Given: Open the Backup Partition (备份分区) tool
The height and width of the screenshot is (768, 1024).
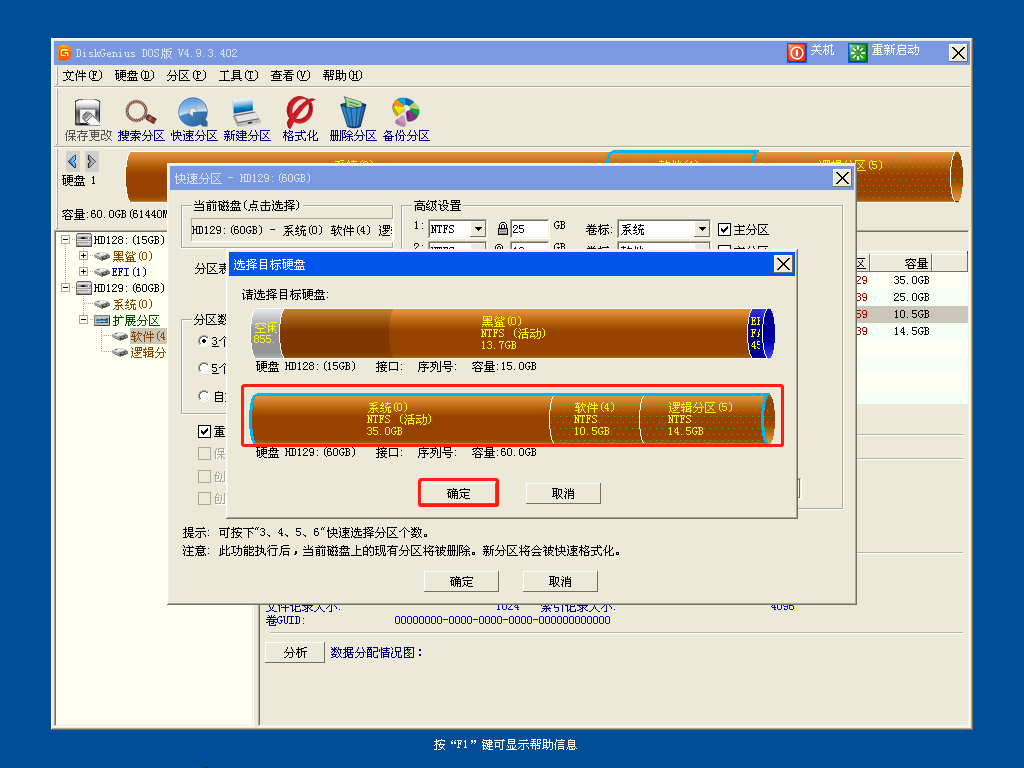Looking at the screenshot, I should coord(406,120).
